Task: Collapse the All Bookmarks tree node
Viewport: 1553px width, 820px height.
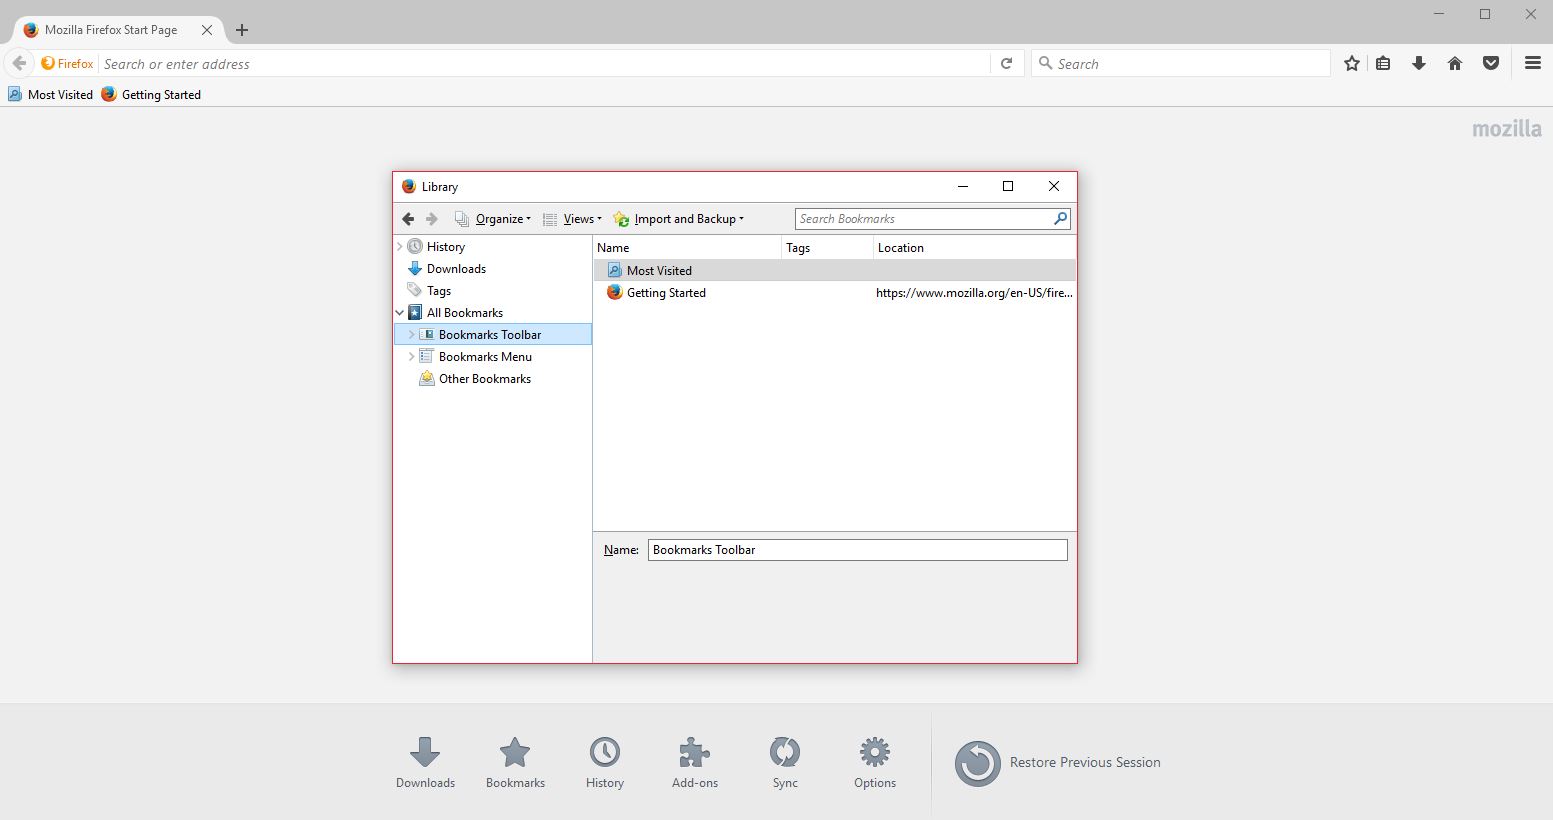Action: pos(400,313)
